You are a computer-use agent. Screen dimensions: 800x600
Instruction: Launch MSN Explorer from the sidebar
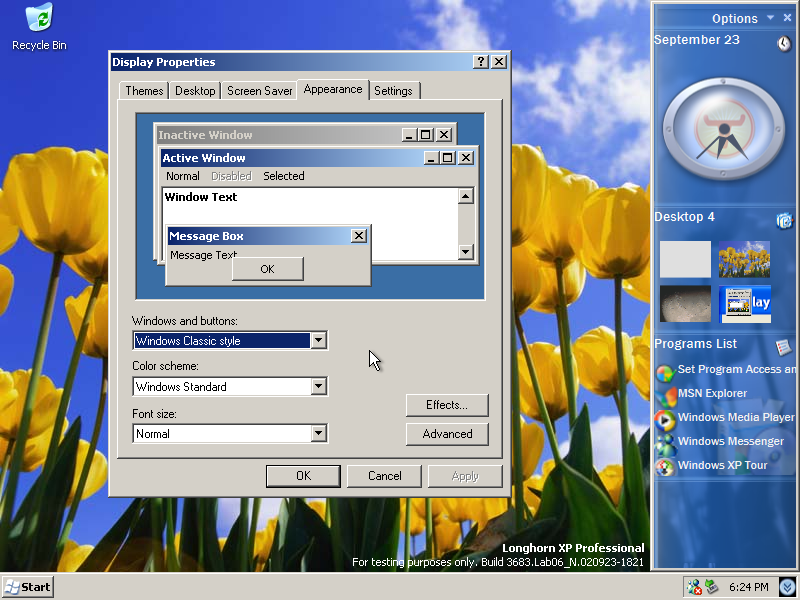point(711,394)
